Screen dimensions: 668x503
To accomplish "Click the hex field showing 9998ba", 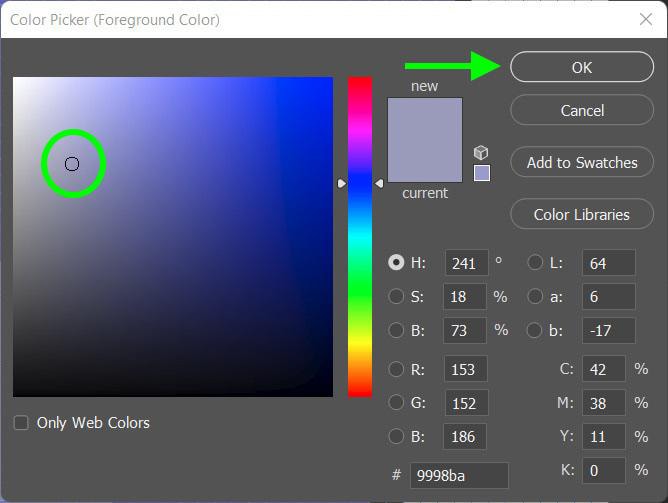I will [x=459, y=475].
